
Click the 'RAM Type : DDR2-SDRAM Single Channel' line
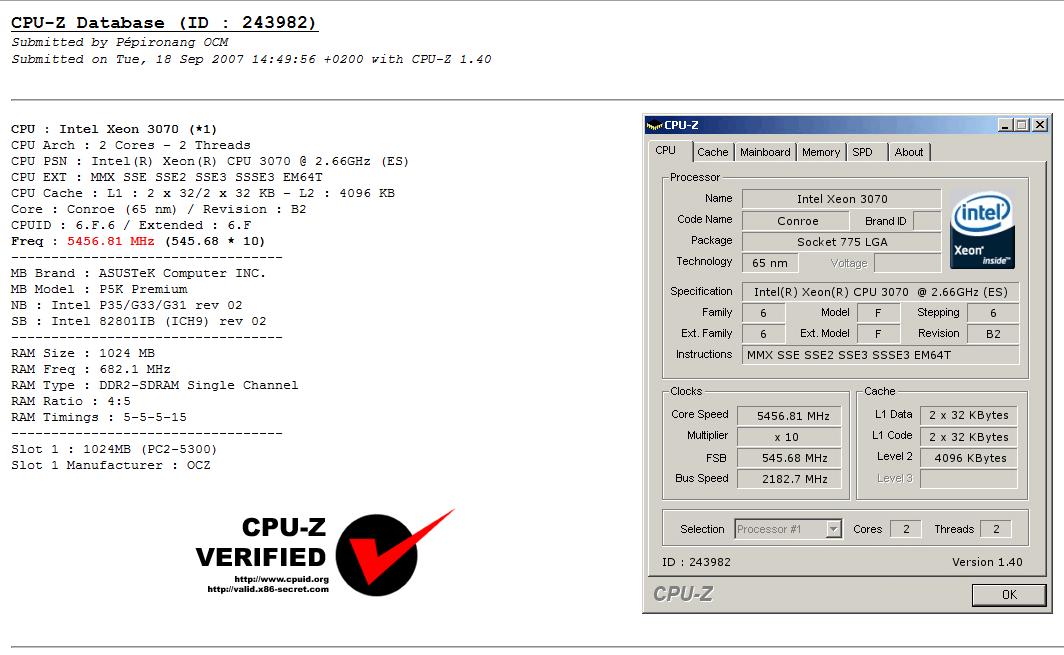[x=155, y=386]
